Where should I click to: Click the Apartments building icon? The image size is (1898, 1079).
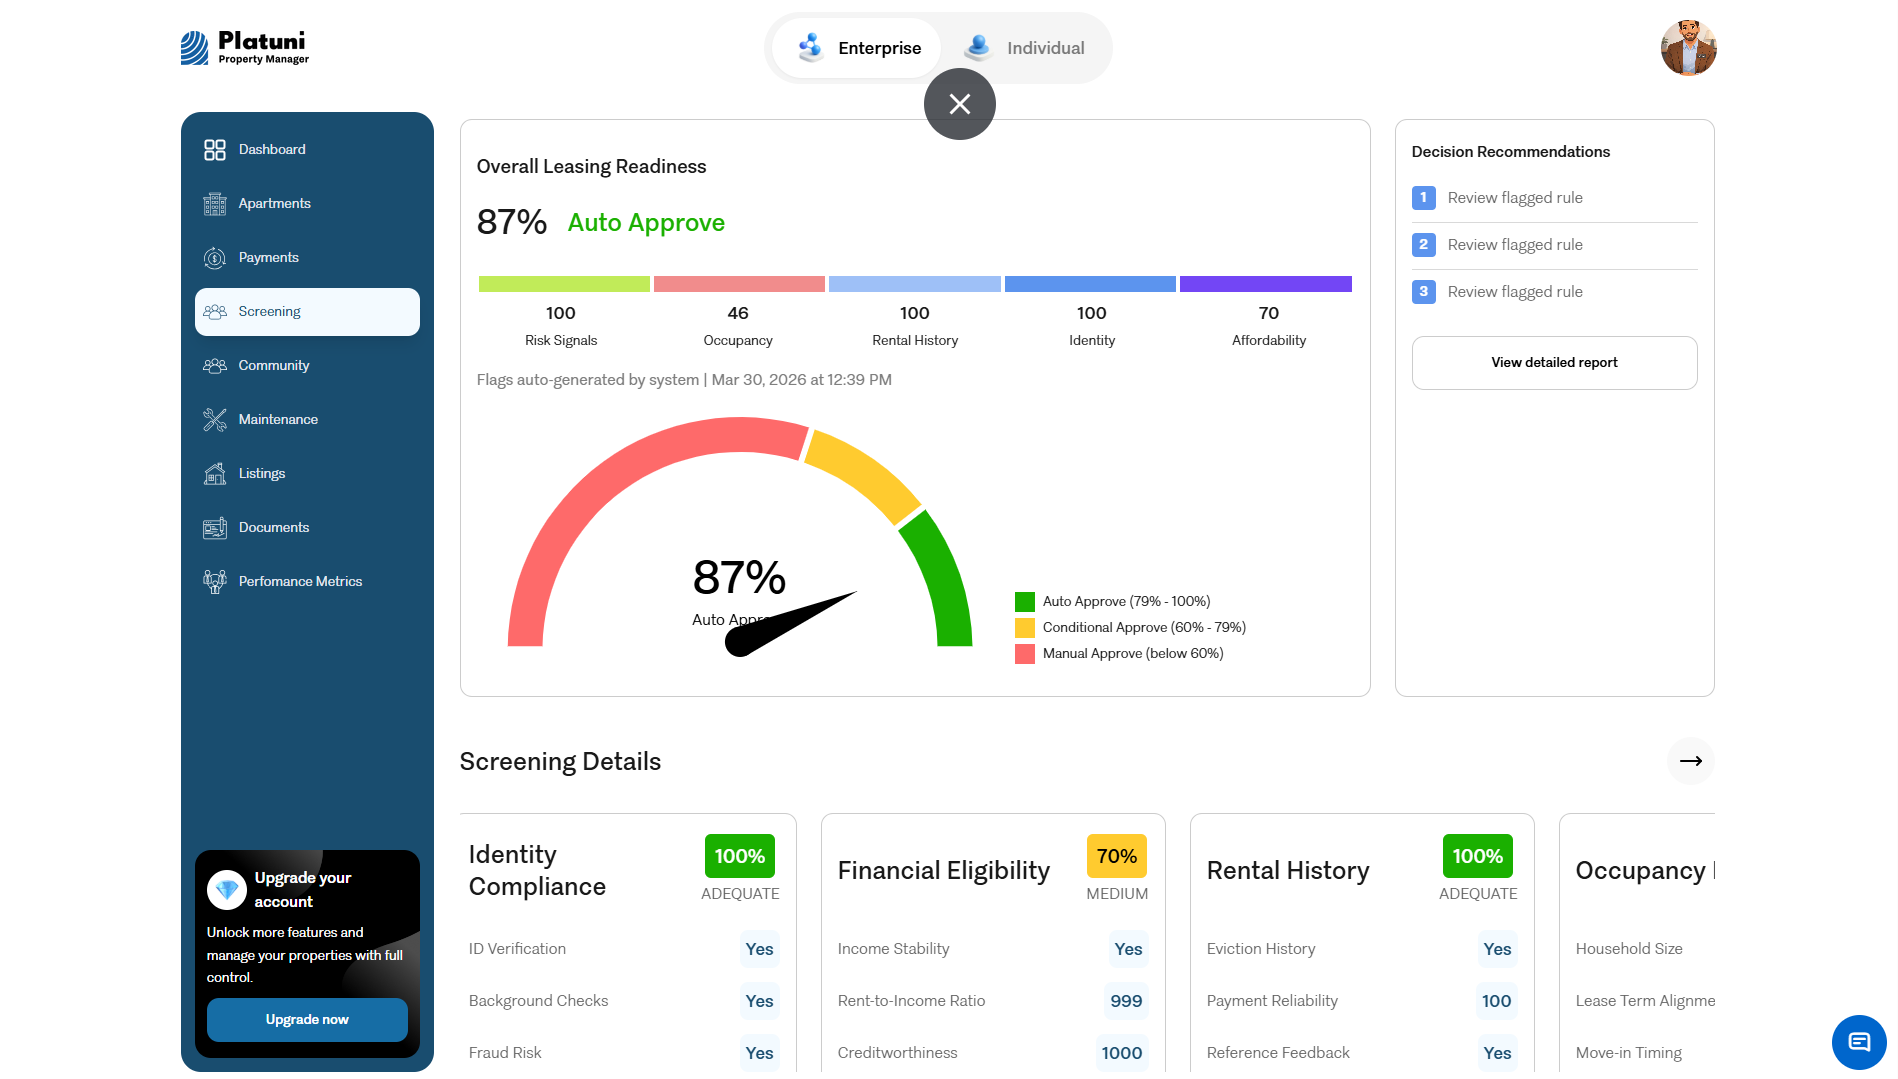[x=215, y=204]
